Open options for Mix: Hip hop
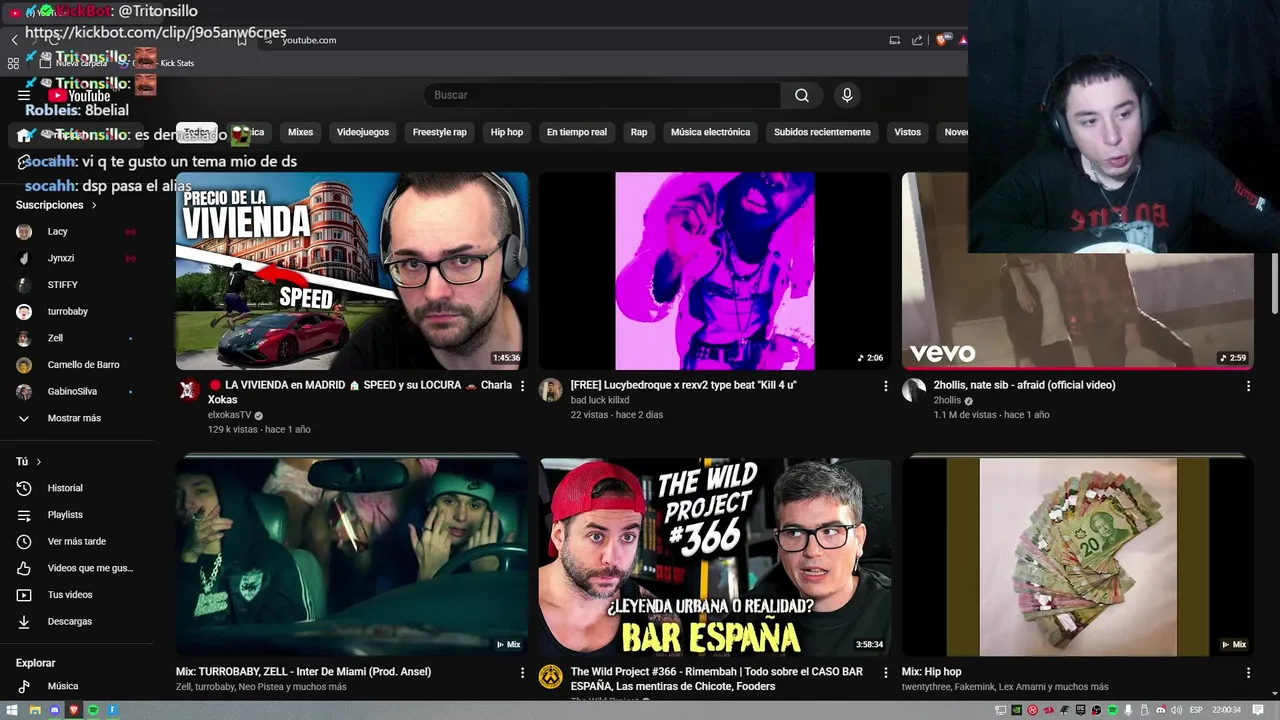 pyautogui.click(x=1248, y=673)
